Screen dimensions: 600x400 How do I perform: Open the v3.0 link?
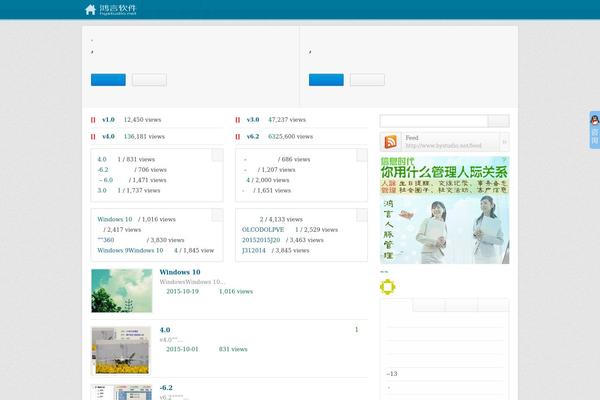point(253,120)
